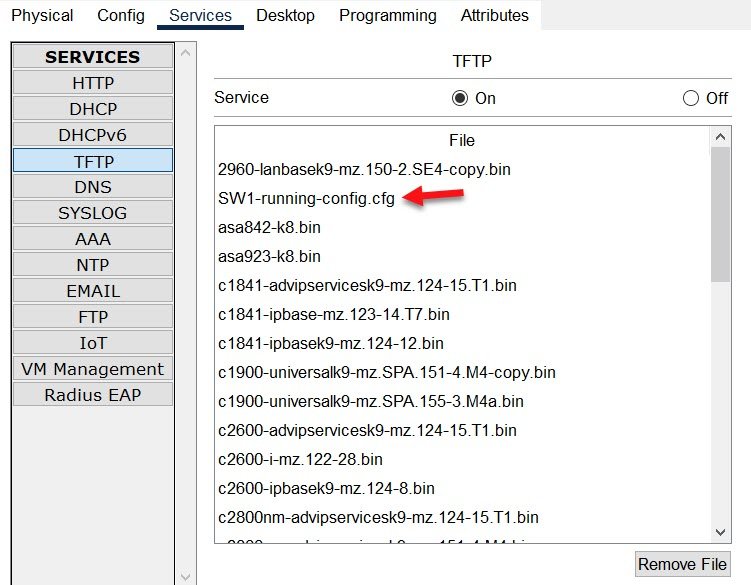751x585 pixels.
Task: Select the TFTP service
Action: point(93,161)
